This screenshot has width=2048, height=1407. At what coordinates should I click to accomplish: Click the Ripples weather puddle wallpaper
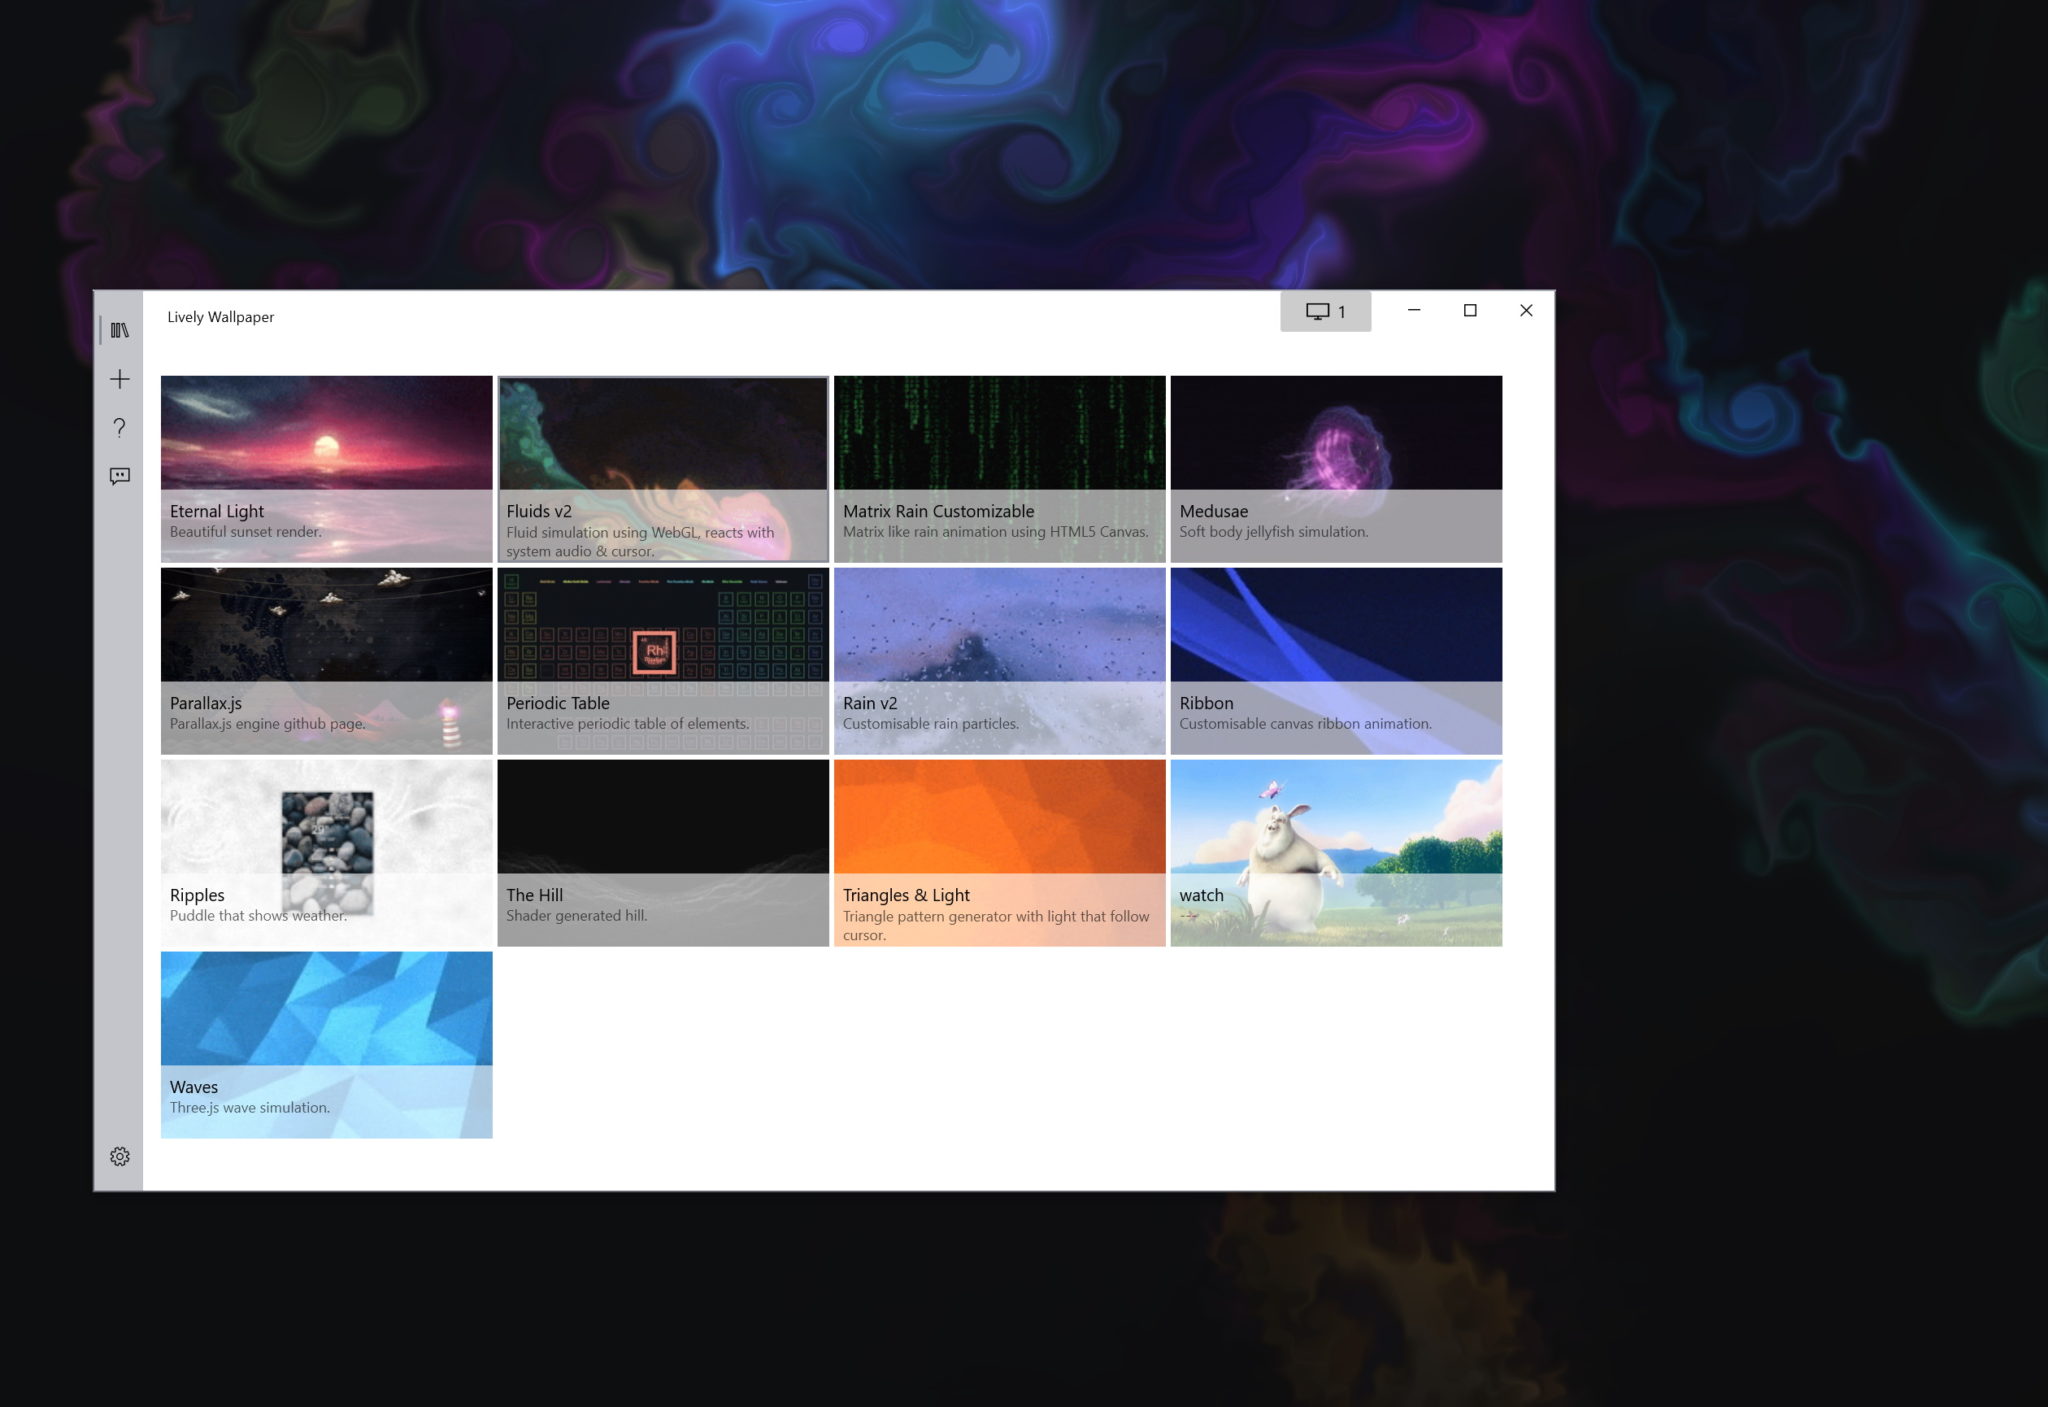click(x=325, y=851)
